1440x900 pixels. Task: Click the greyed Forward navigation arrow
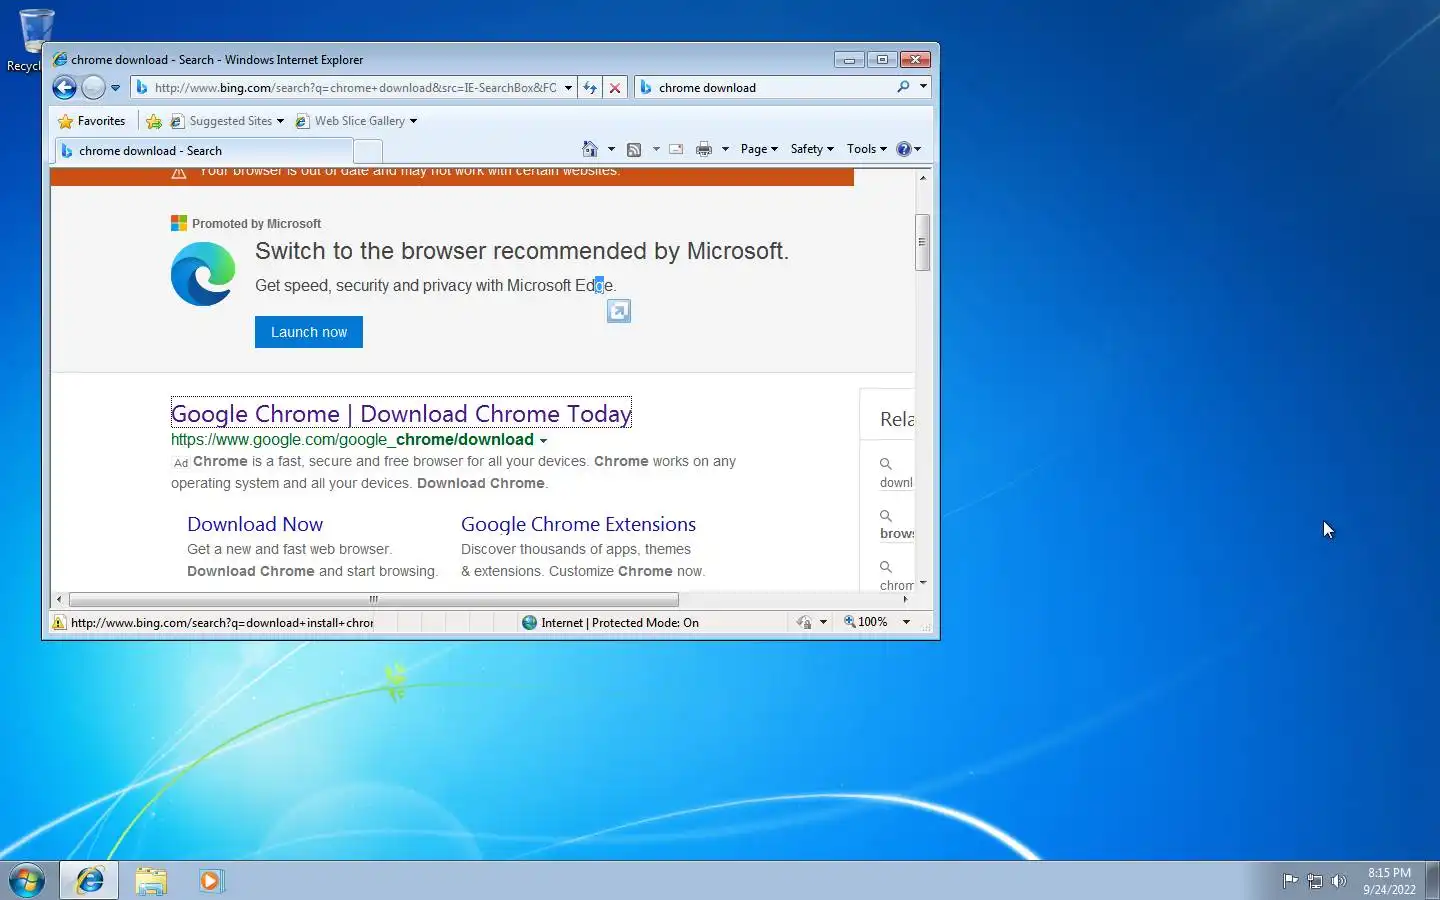pyautogui.click(x=93, y=87)
